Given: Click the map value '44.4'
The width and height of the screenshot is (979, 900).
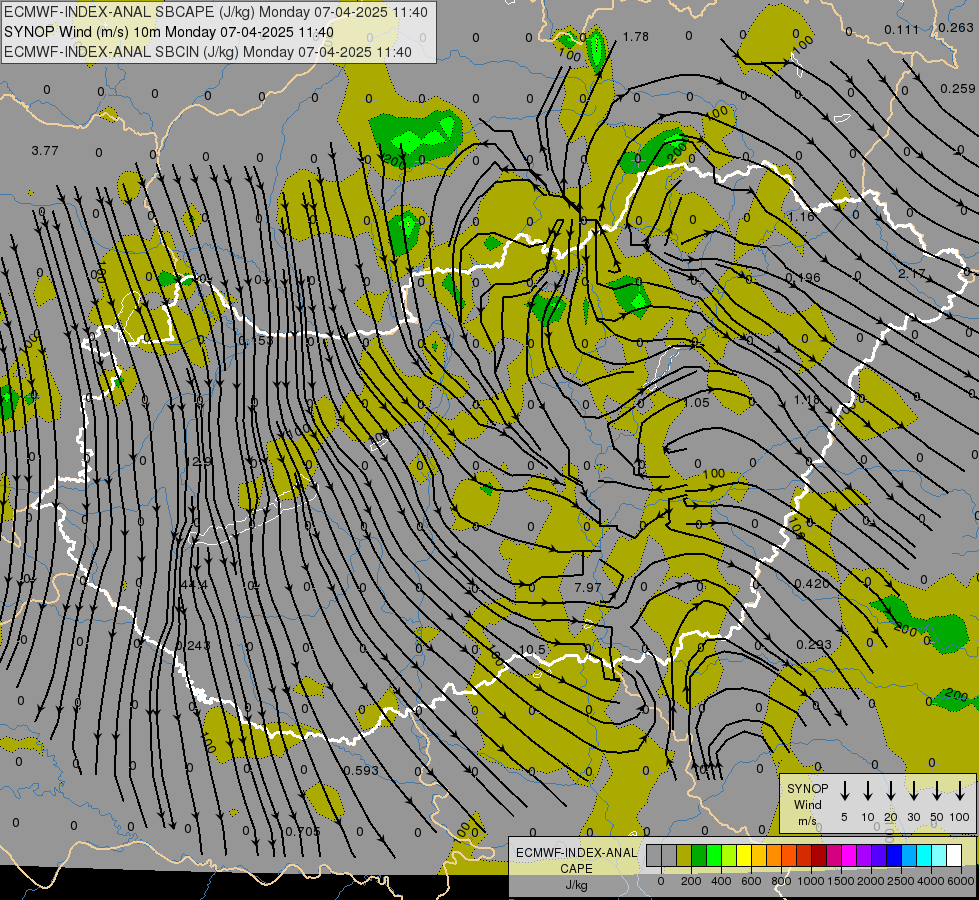Looking at the screenshot, I should coord(194,585).
